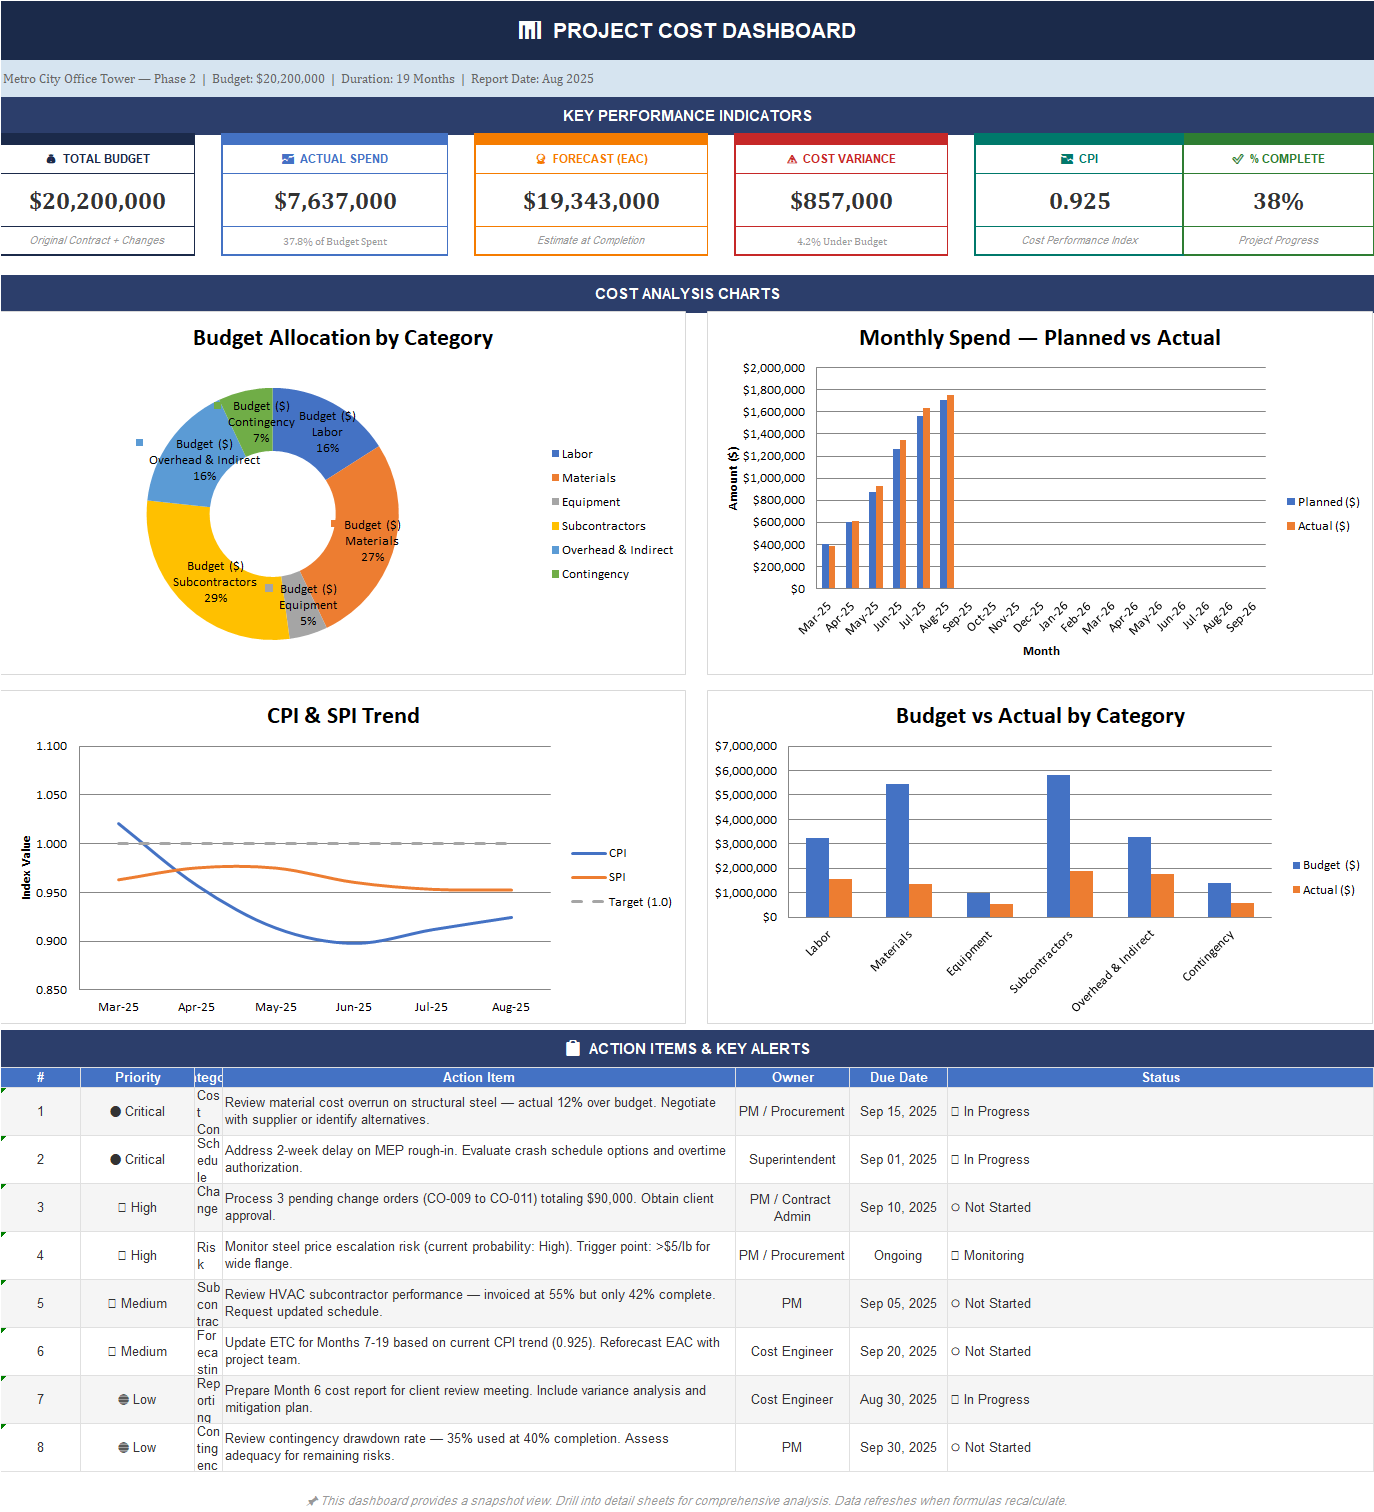The height and width of the screenshot is (1512, 1374).
Task: Click the clipboard icon in Action Items header
Action: click(x=571, y=1048)
